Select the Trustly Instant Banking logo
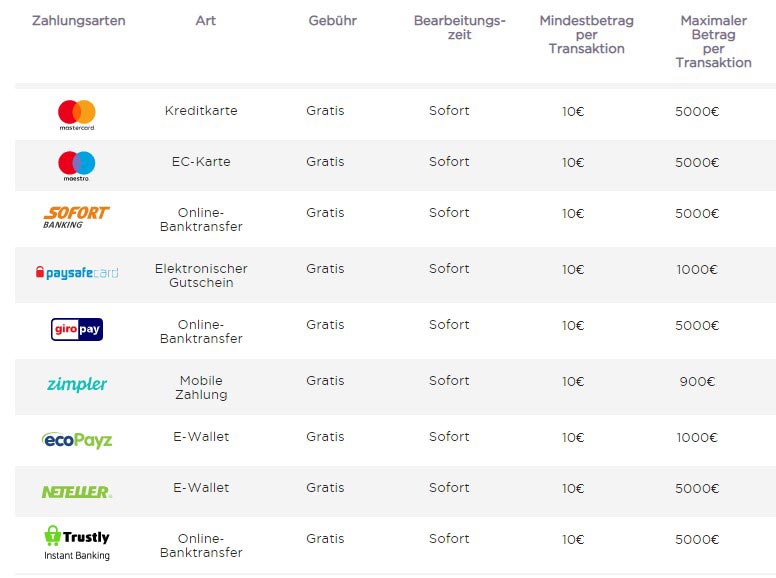This screenshot has width=776, height=578. [x=77, y=544]
